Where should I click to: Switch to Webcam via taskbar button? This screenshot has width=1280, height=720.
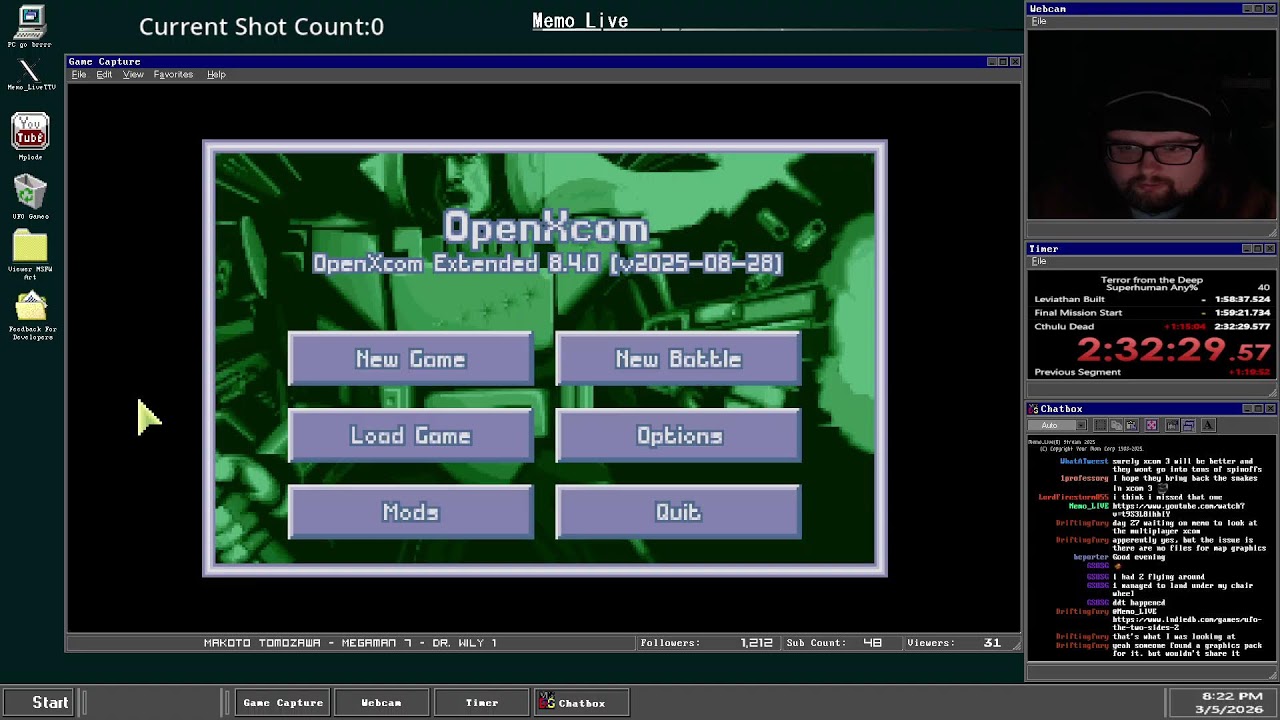click(x=381, y=702)
